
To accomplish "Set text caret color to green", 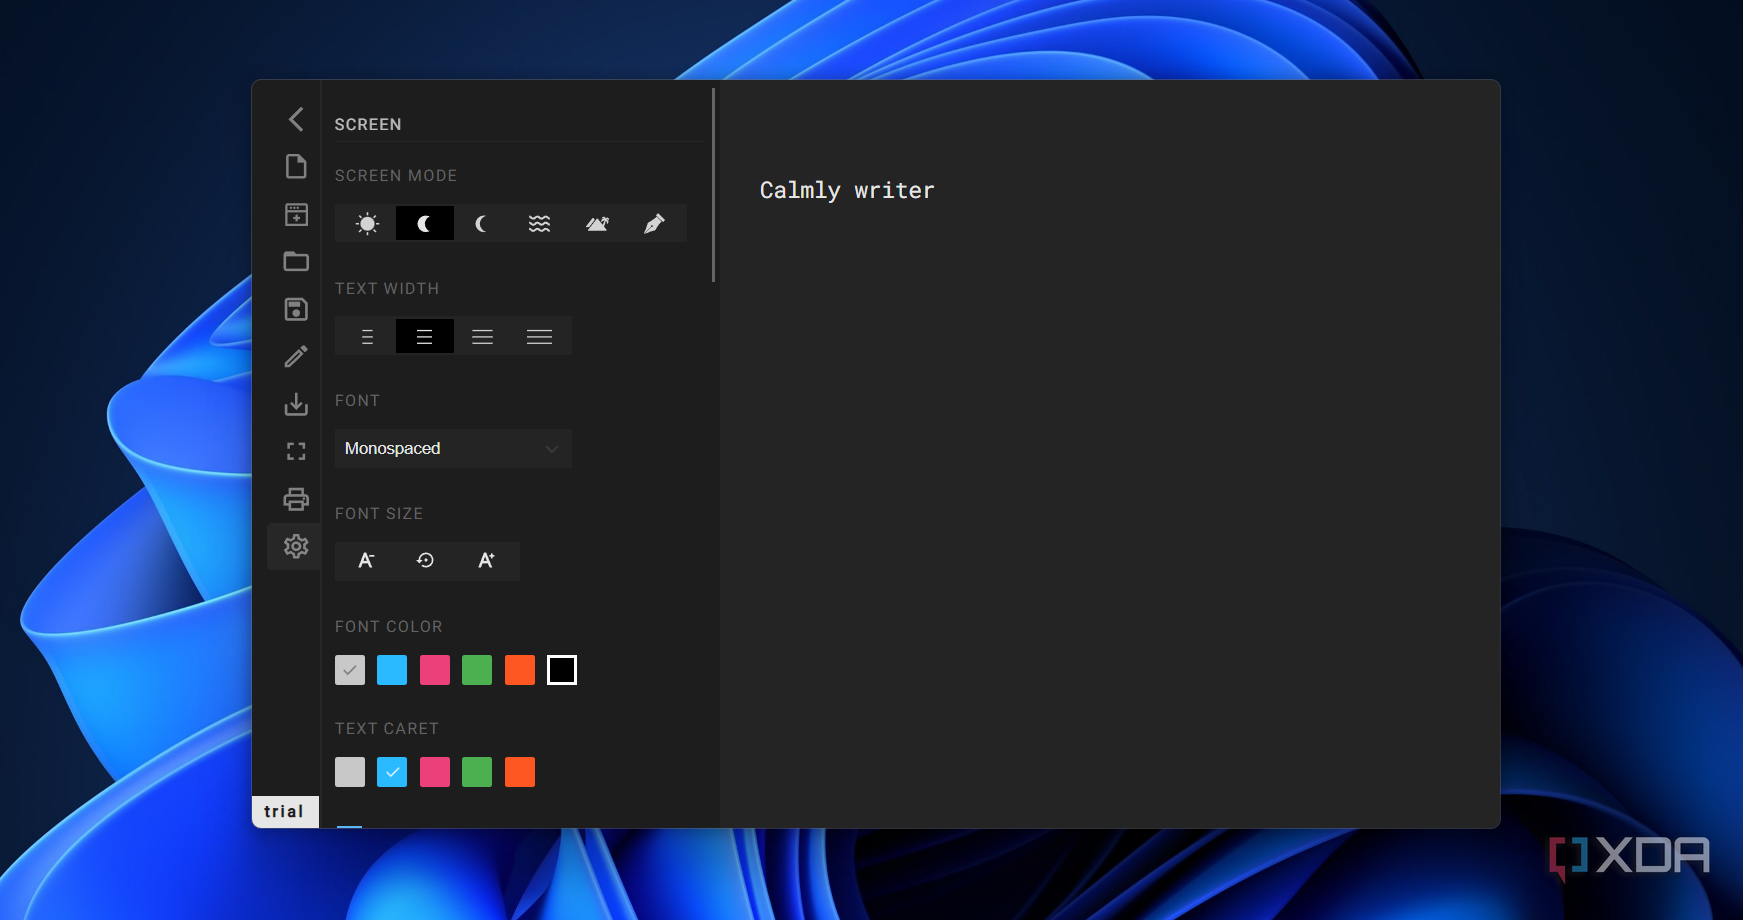I will click(x=477, y=772).
